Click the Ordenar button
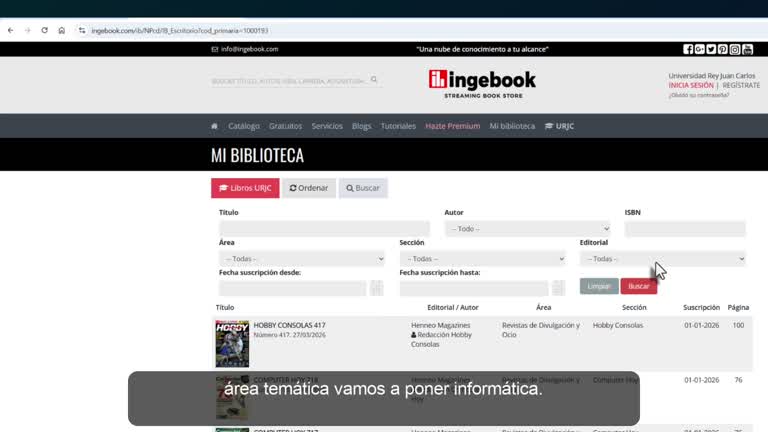Image resolution: width=768 pixels, height=432 pixels. [x=309, y=188]
